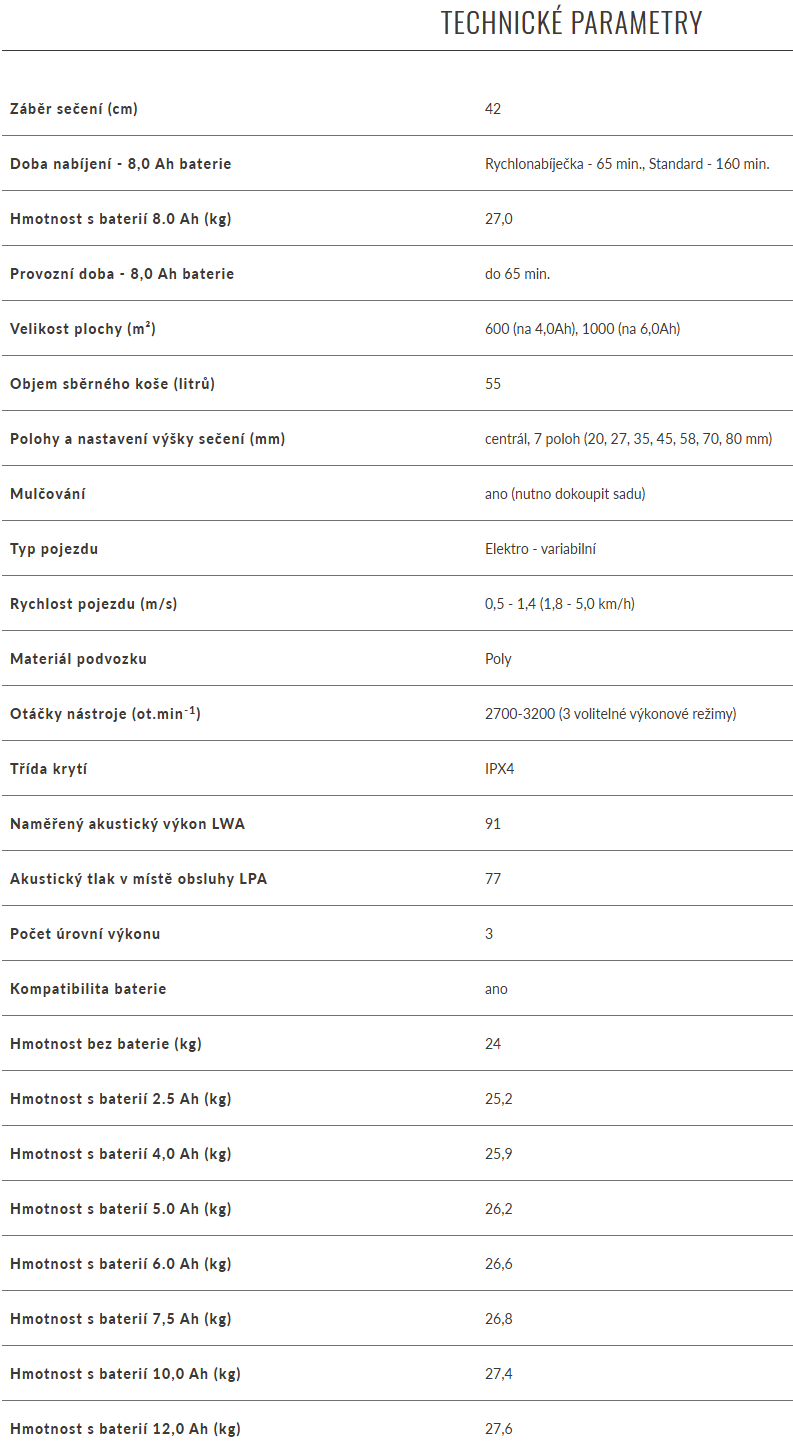793x1455 pixels.
Task: Click the 'do 65 min.' runtime value
Action: [x=517, y=274]
